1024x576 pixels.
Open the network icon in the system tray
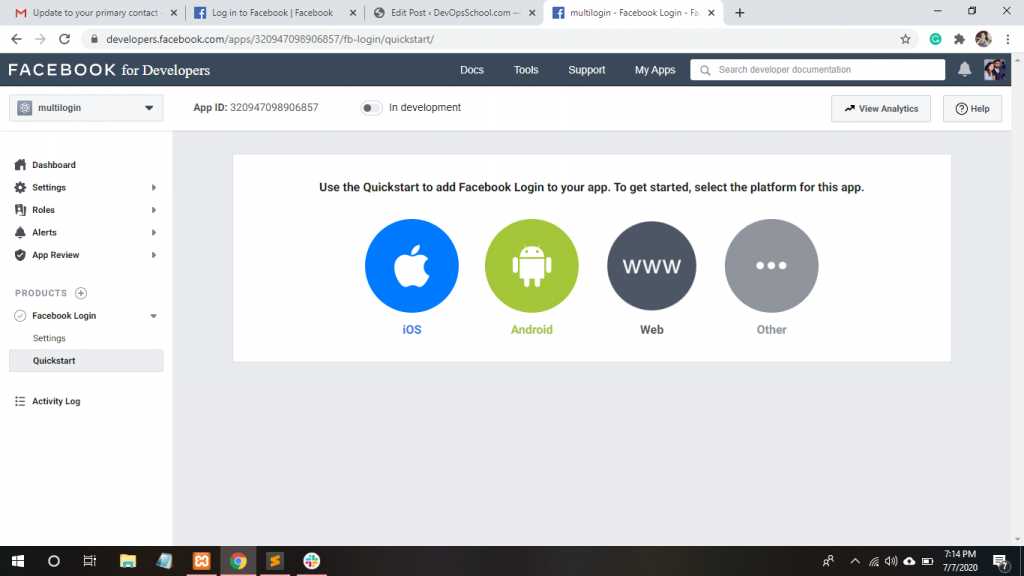873,561
